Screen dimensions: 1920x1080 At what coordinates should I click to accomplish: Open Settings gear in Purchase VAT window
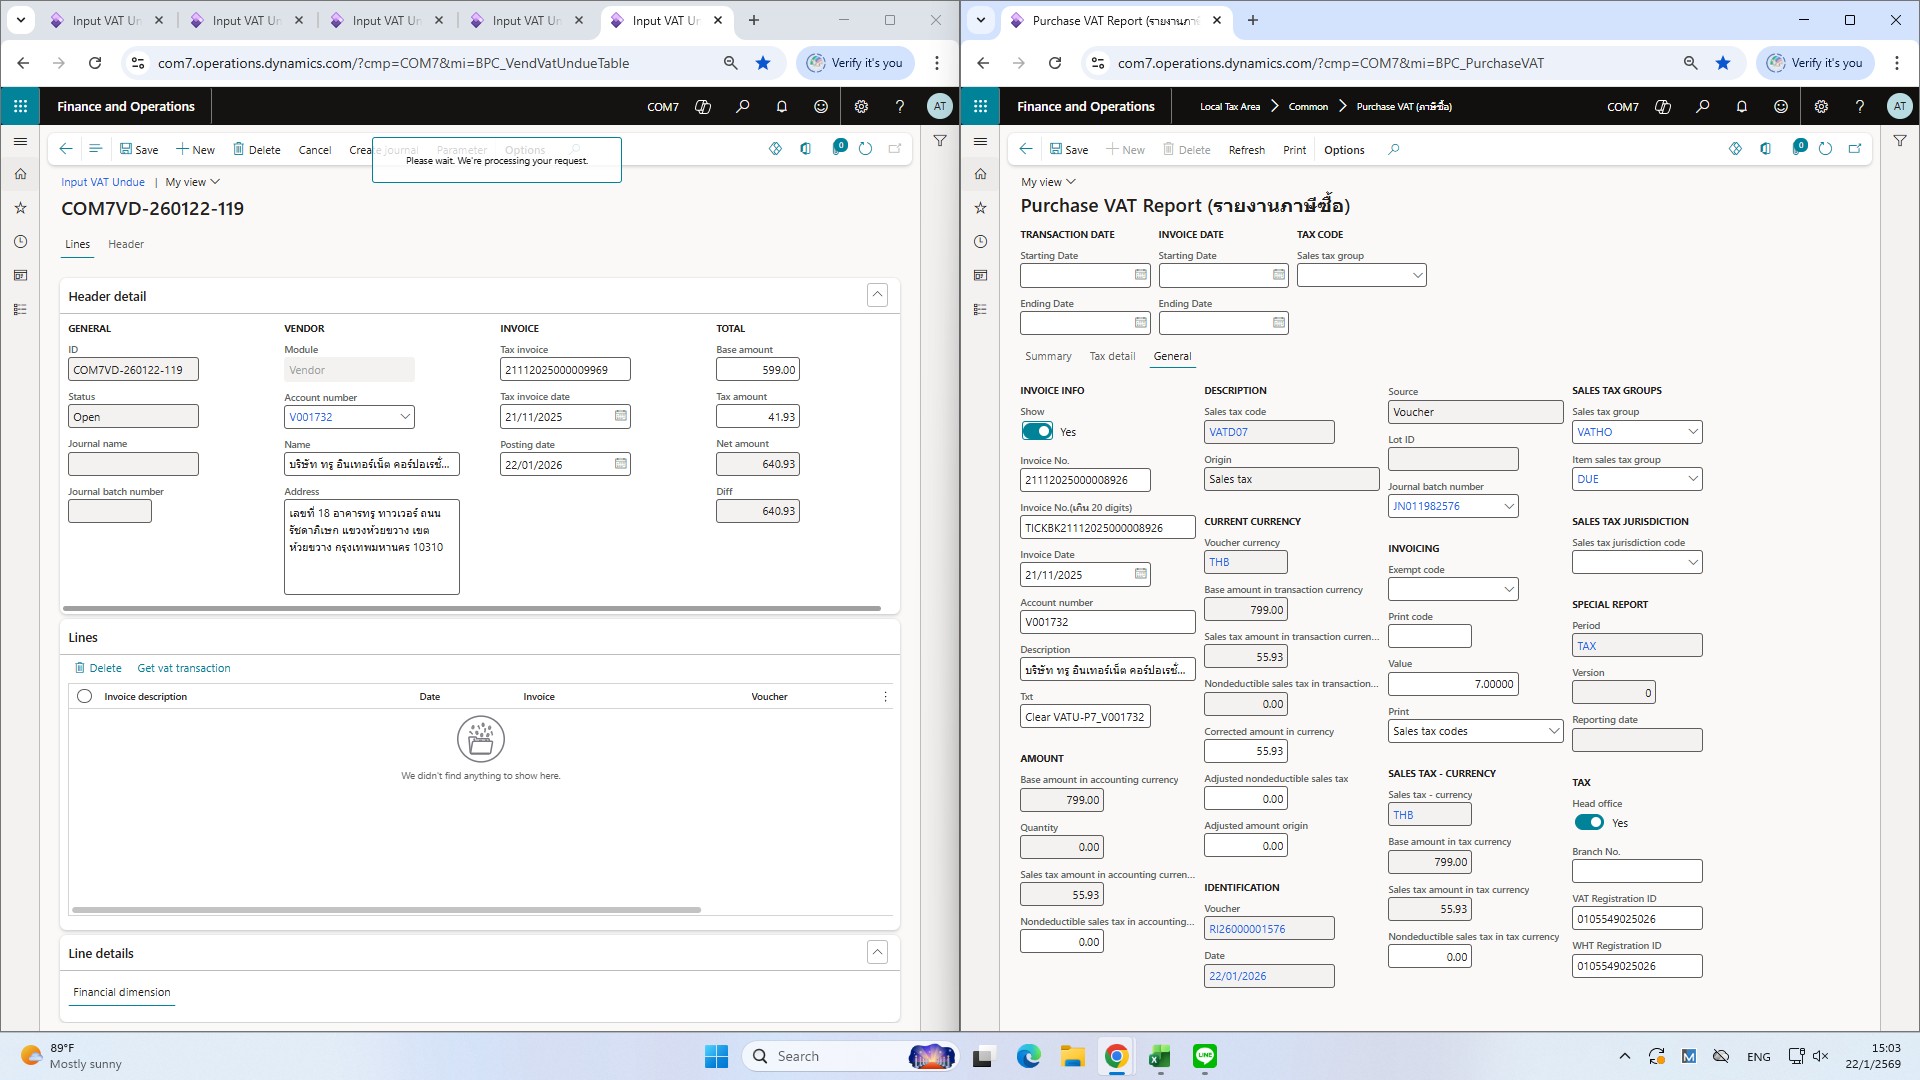[1820, 106]
